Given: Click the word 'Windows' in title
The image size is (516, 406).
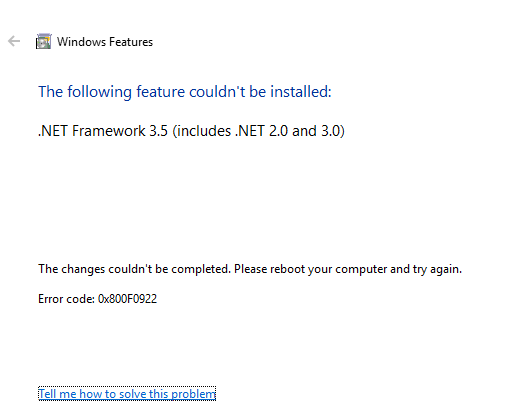Looking at the screenshot, I should click(81, 42).
